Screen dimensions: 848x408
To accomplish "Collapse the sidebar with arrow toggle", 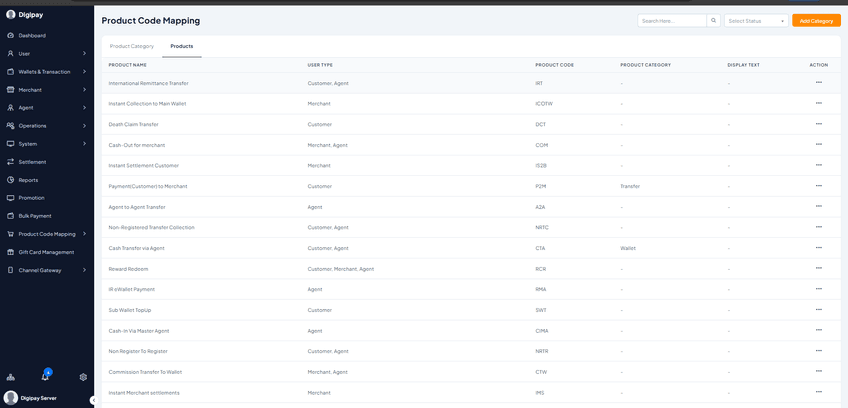I will [x=93, y=400].
